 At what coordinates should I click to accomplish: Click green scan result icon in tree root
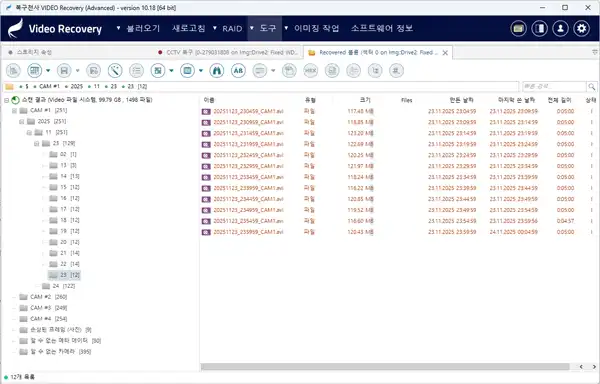tap(15, 100)
